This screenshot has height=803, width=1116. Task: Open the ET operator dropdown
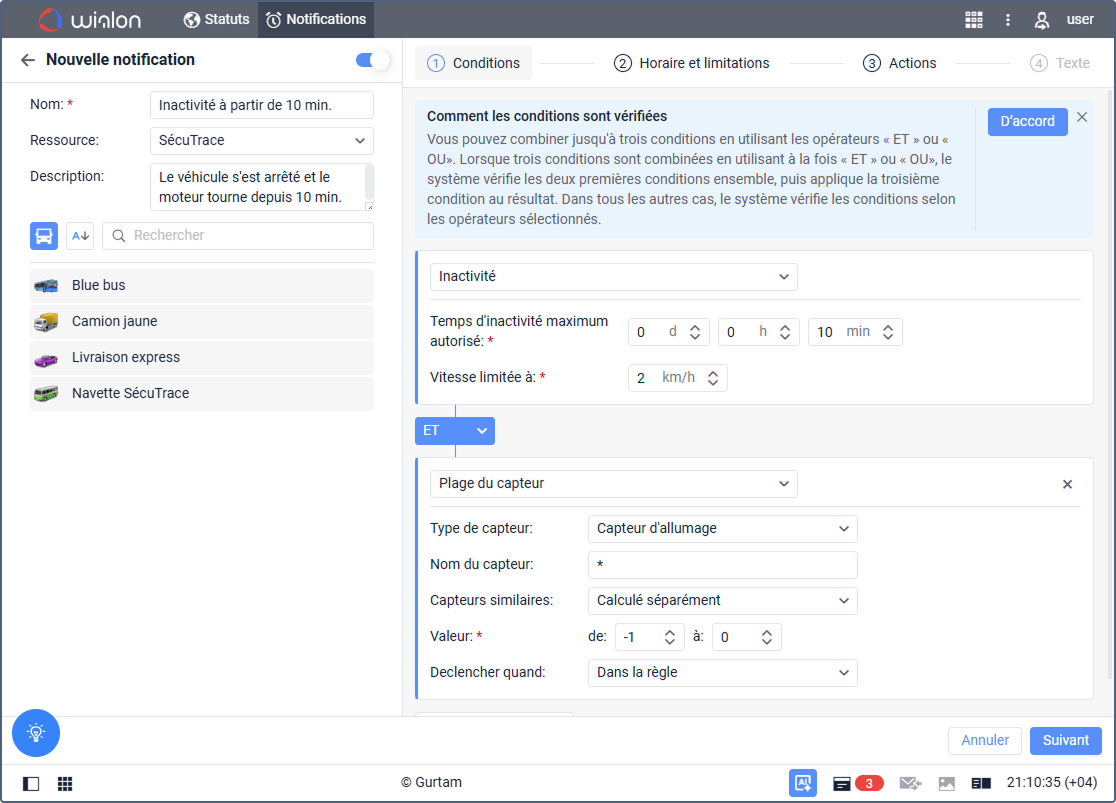(455, 431)
